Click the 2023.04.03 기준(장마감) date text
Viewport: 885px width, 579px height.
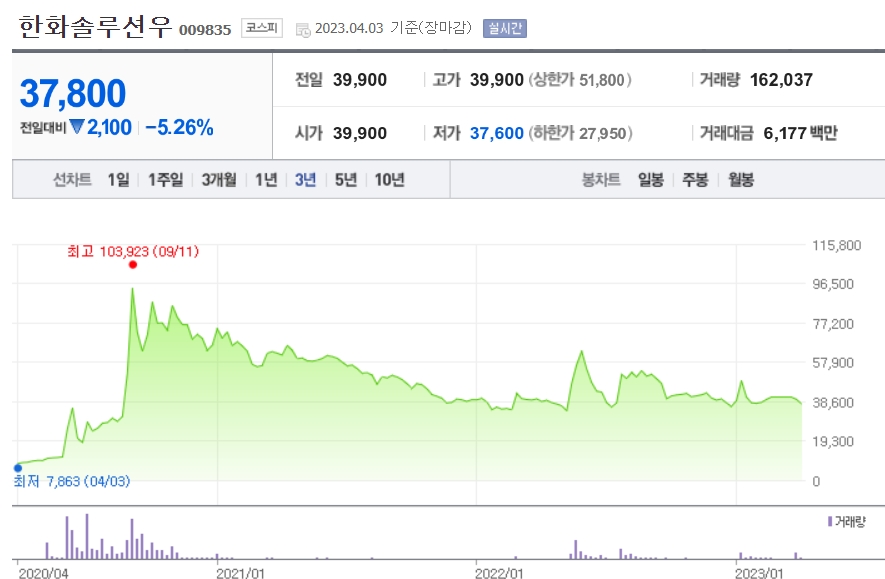(x=393, y=28)
